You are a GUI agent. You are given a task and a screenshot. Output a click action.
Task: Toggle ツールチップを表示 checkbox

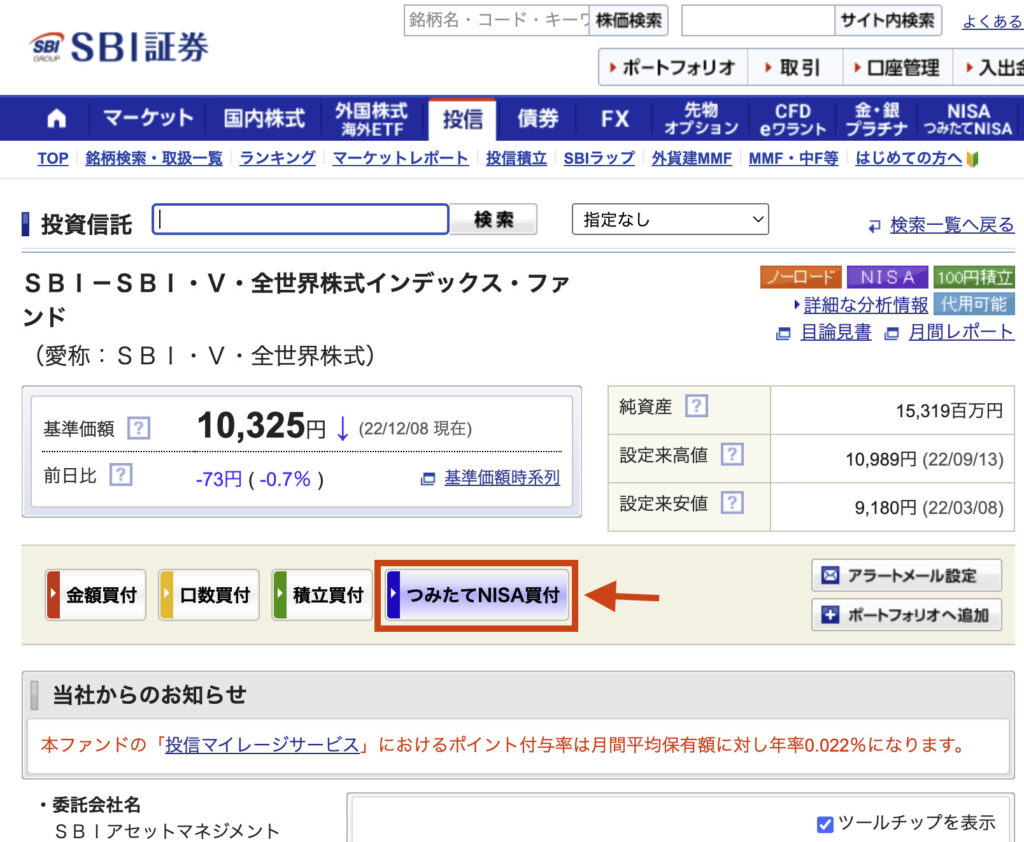825,824
